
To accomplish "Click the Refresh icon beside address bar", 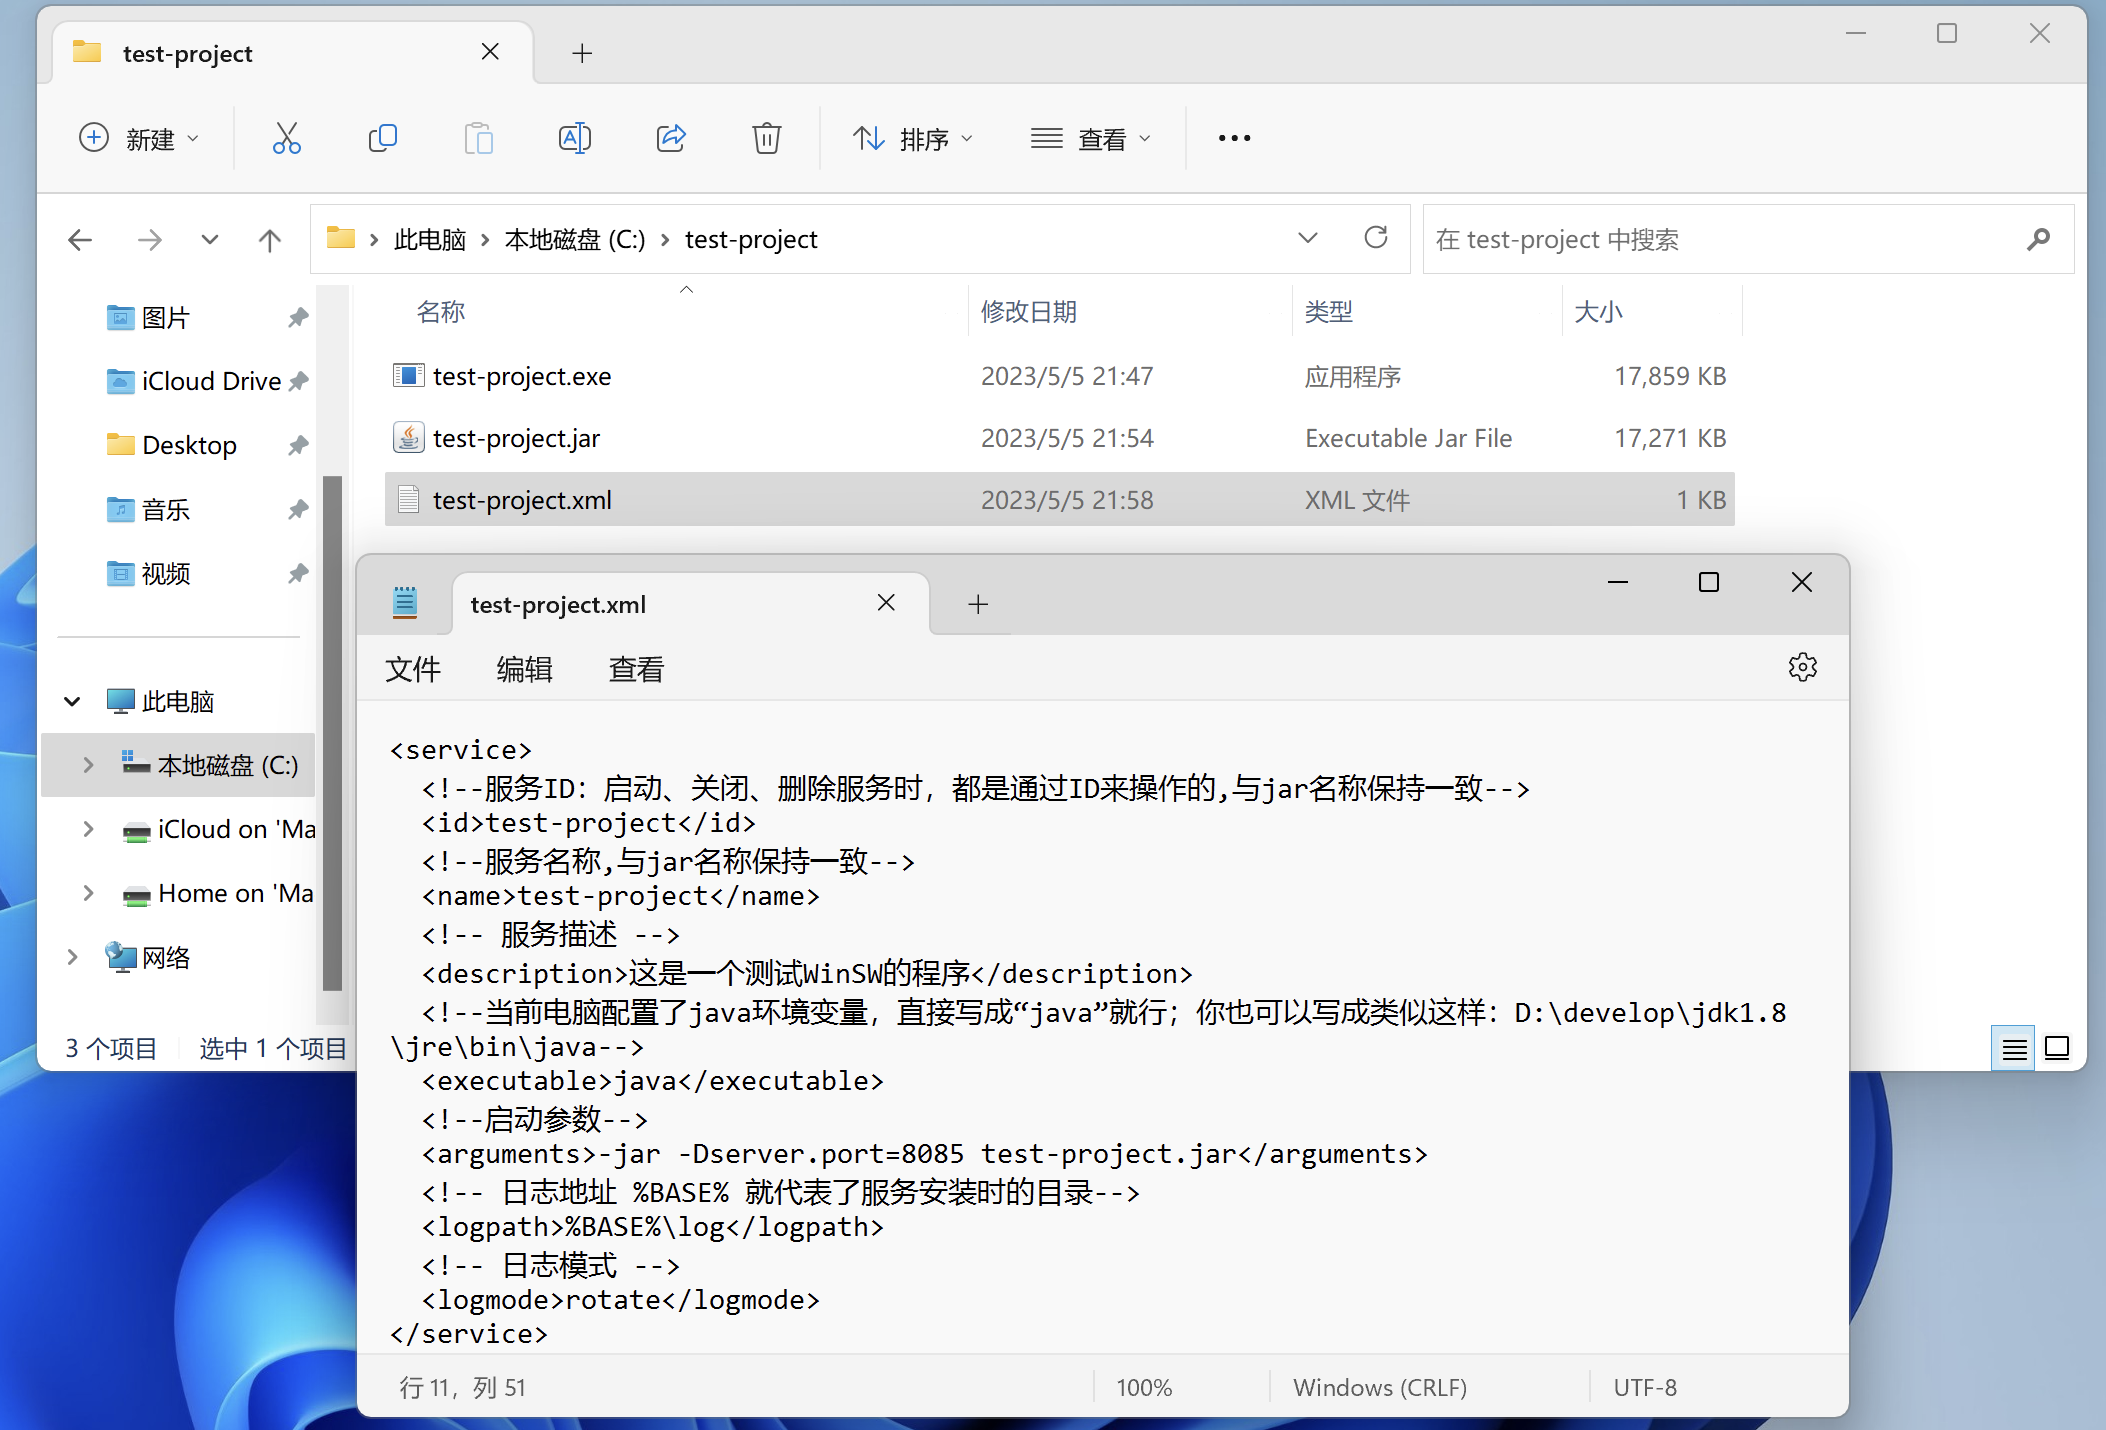I will point(1376,238).
